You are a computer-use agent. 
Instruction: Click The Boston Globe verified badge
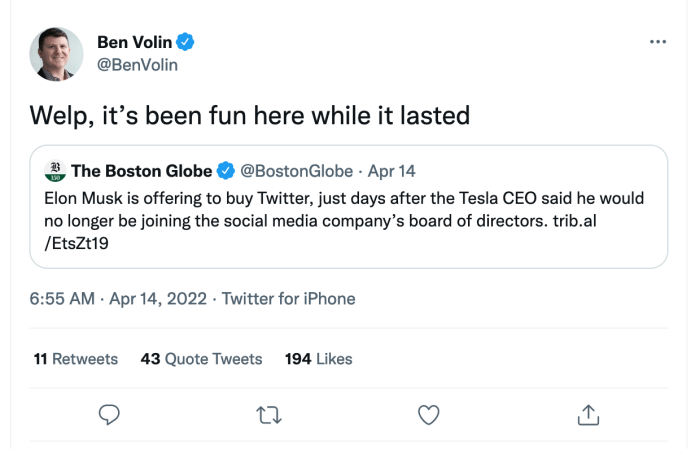point(226,170)
